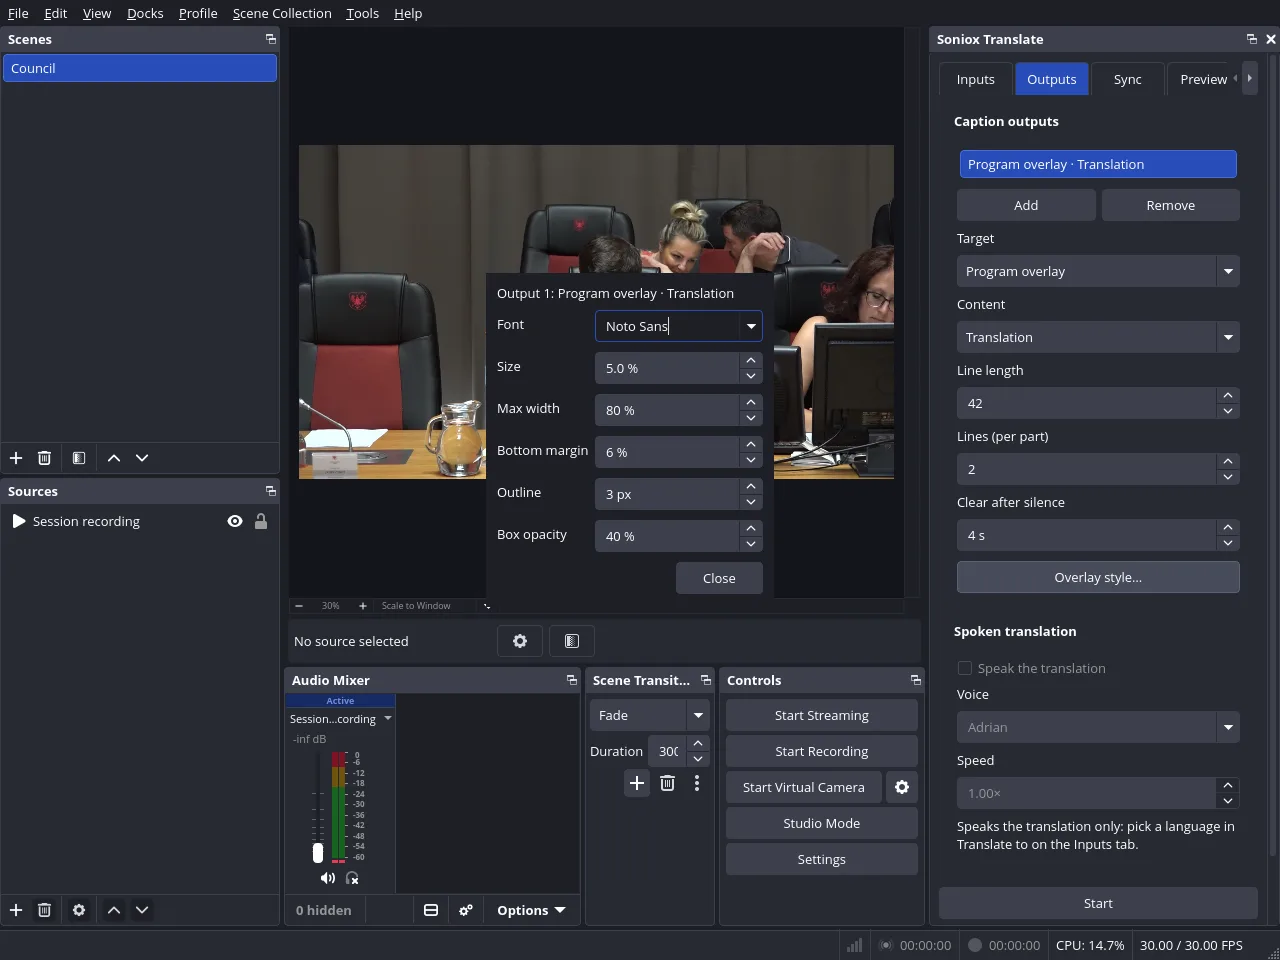
Task: Toggle audio monitoring headphone icon
Action: pyautogui.click(x=352, y=878)
